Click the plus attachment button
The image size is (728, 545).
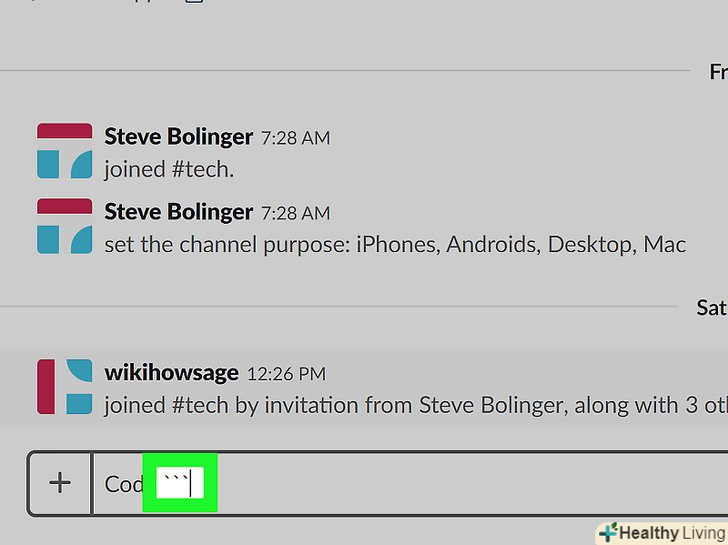pos(60,484)
